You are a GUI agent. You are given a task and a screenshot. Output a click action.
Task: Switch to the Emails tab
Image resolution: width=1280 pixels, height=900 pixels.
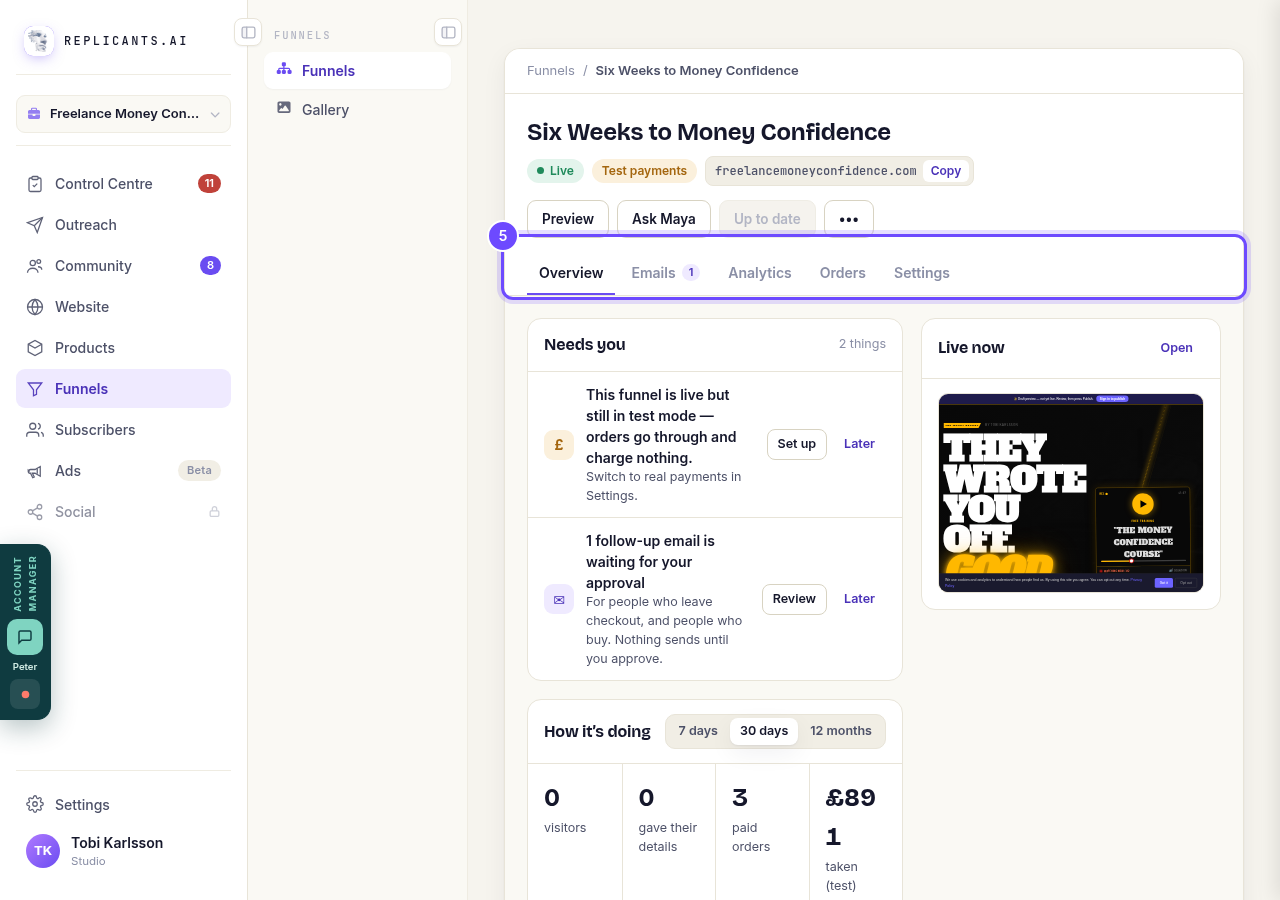[665, 273]
